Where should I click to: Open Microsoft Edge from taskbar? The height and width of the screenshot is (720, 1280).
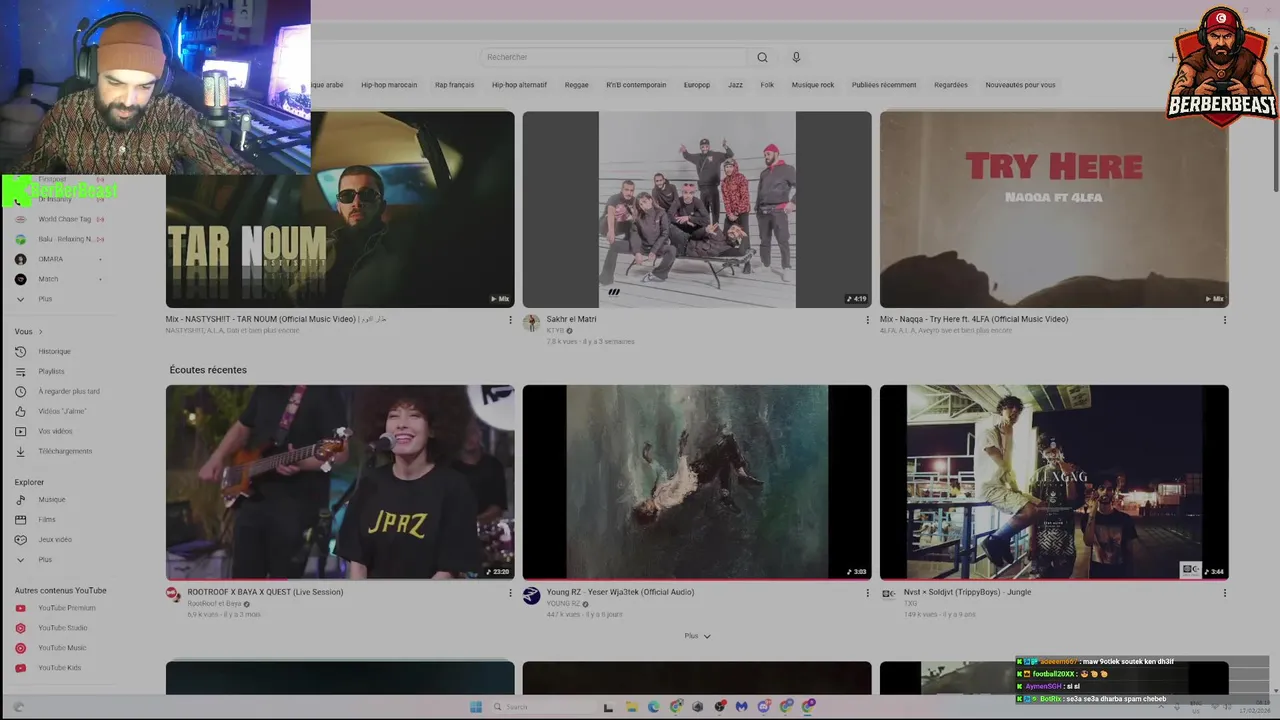click(654, 707)
